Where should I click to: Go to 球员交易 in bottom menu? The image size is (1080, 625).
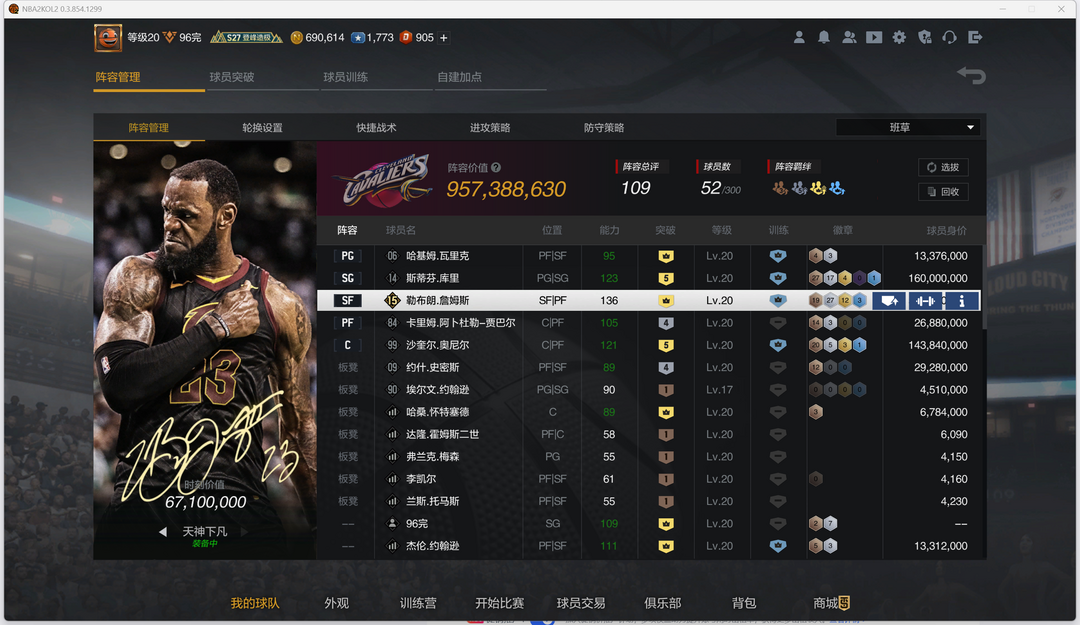(581, 603)
